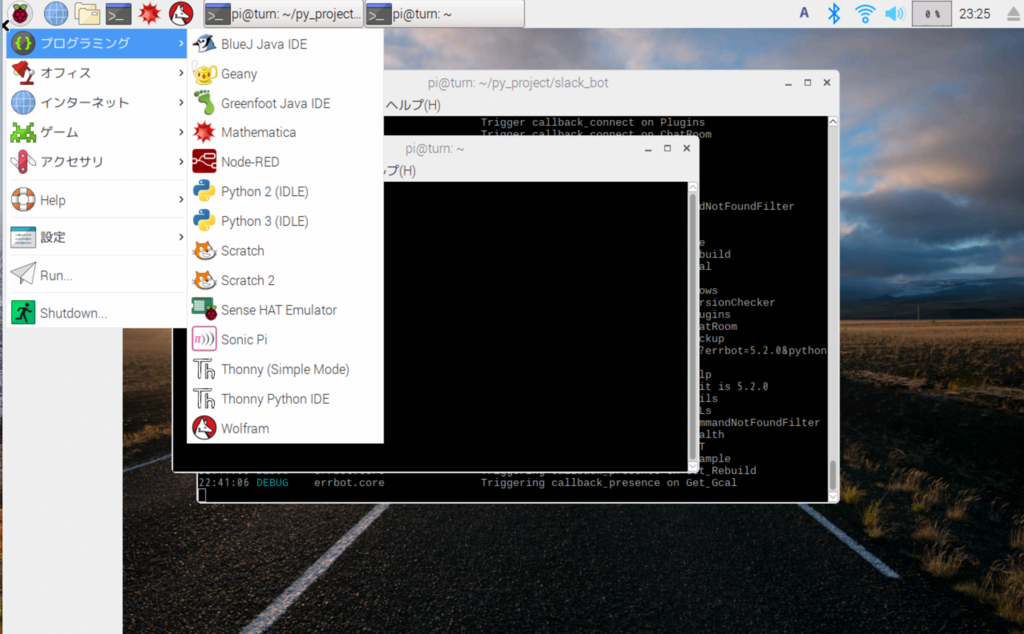
Task: Choose Run... from the main menu
Action: (97, 275)
